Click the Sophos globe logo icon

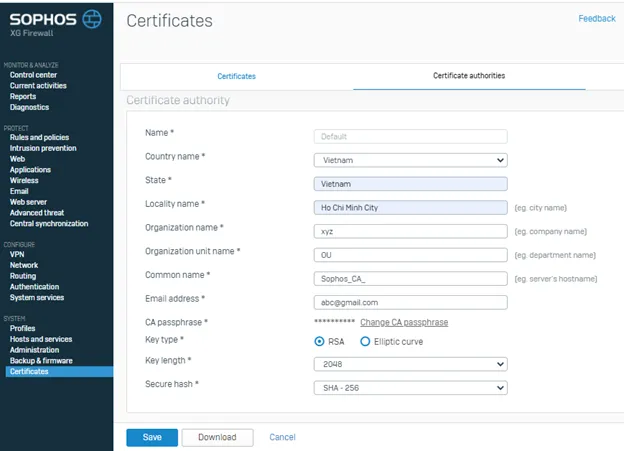(x=91, y=18)
